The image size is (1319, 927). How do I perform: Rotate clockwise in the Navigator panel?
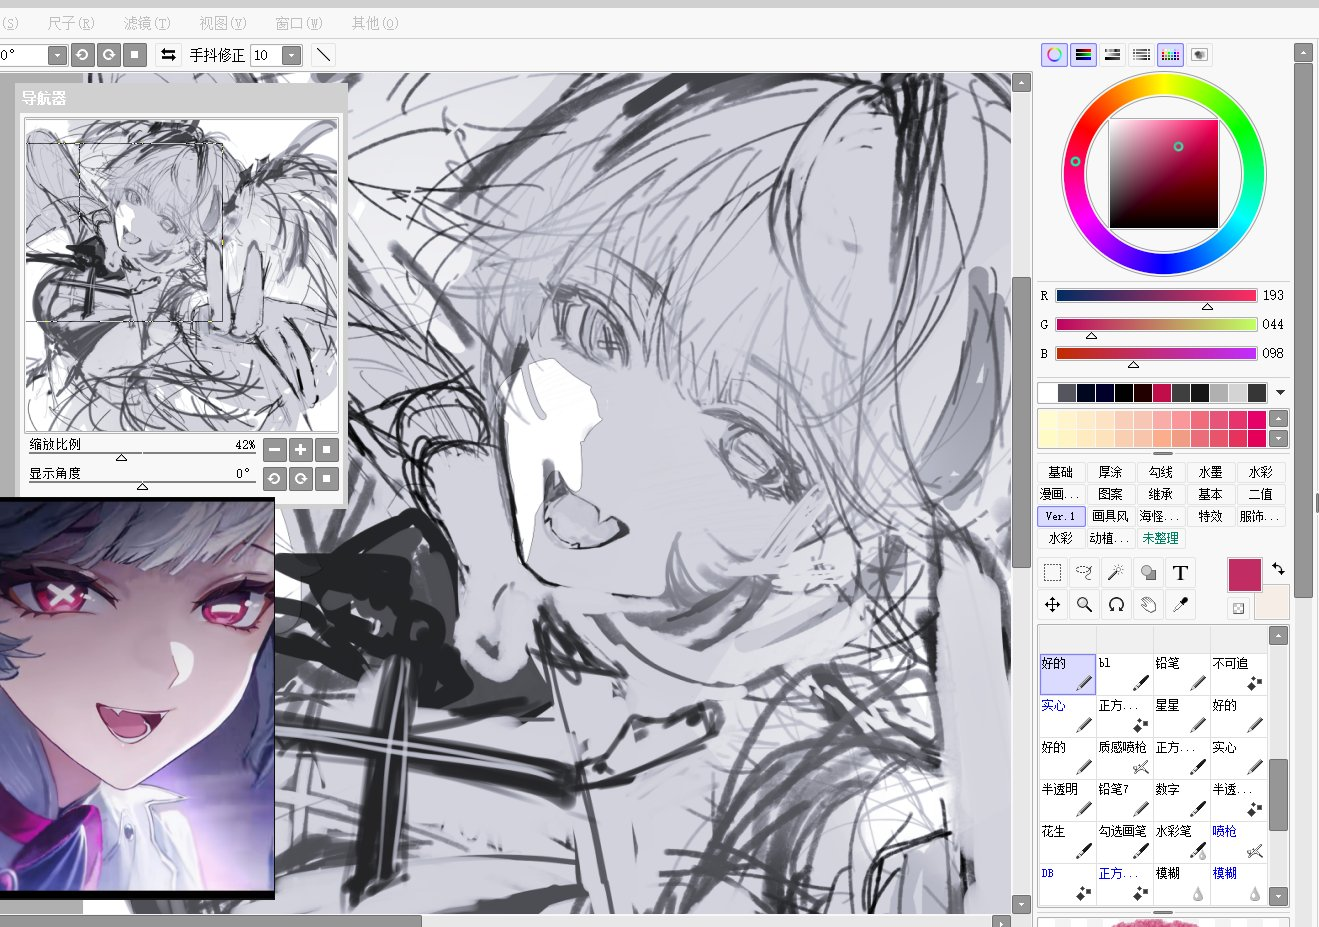(x=300, y=479)
